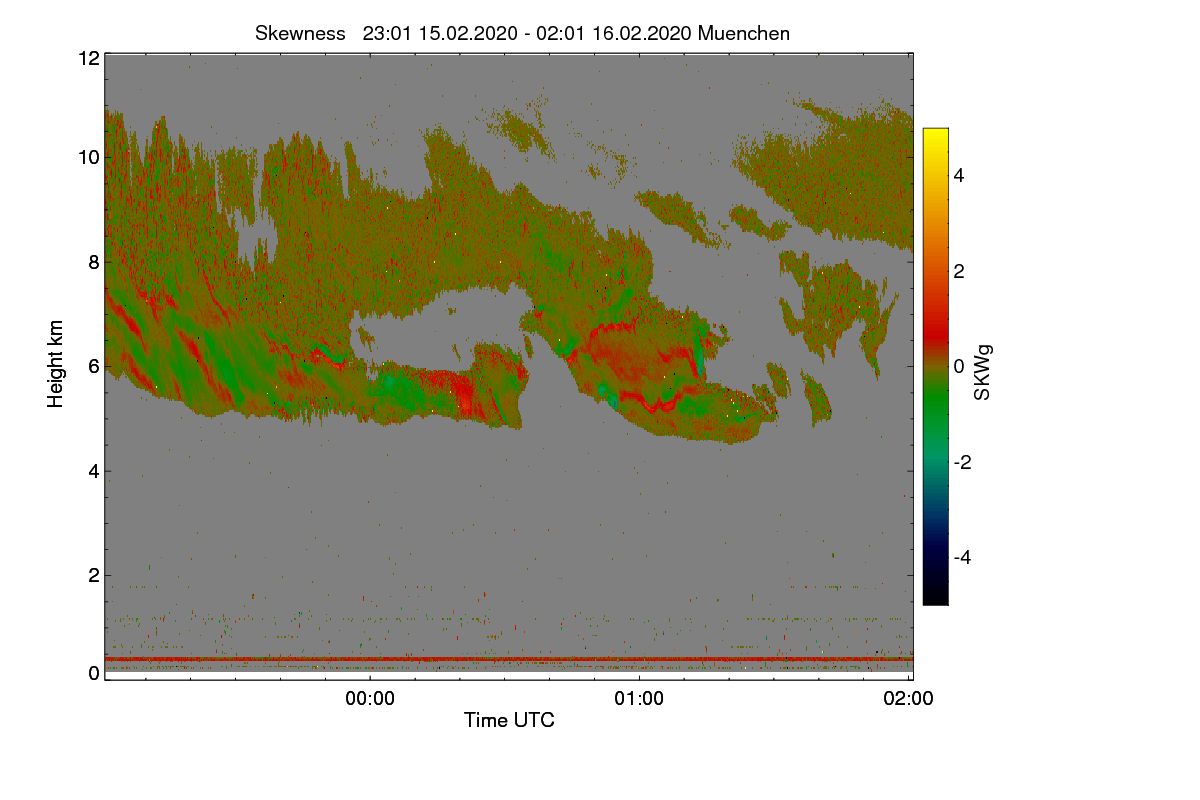Click the 'Time UTC' axis label
Image resolution: width=1200 pixels, height=800 pixels.
[x=509, y=720]
